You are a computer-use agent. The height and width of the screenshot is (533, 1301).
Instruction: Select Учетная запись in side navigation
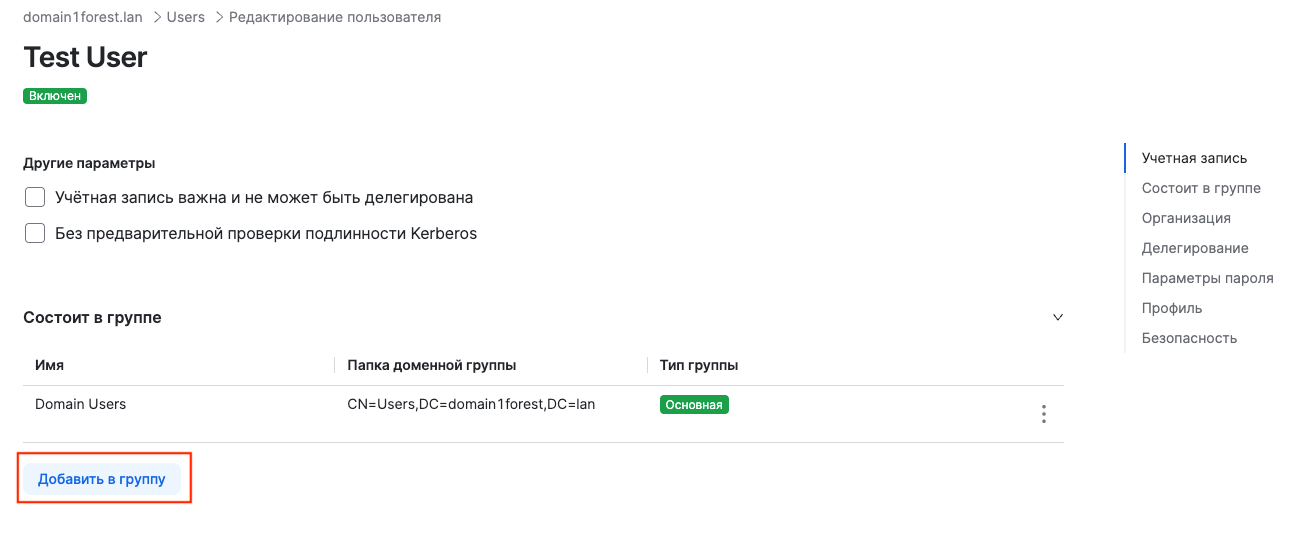point(1194,158)
